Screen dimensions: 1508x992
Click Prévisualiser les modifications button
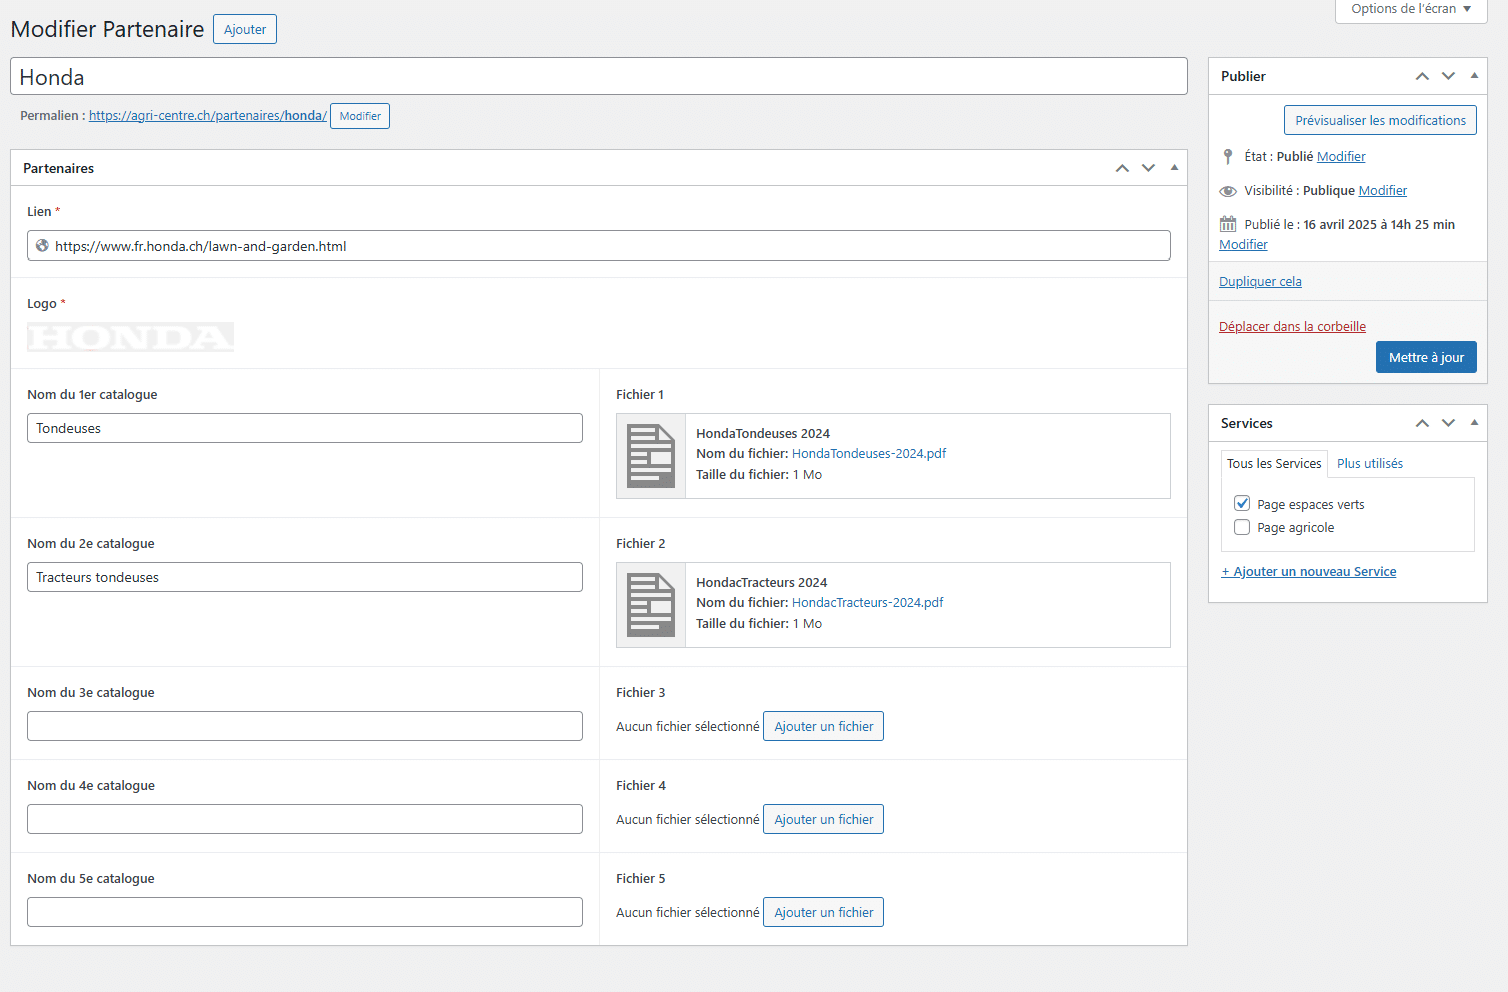[x=1380, y=120]
